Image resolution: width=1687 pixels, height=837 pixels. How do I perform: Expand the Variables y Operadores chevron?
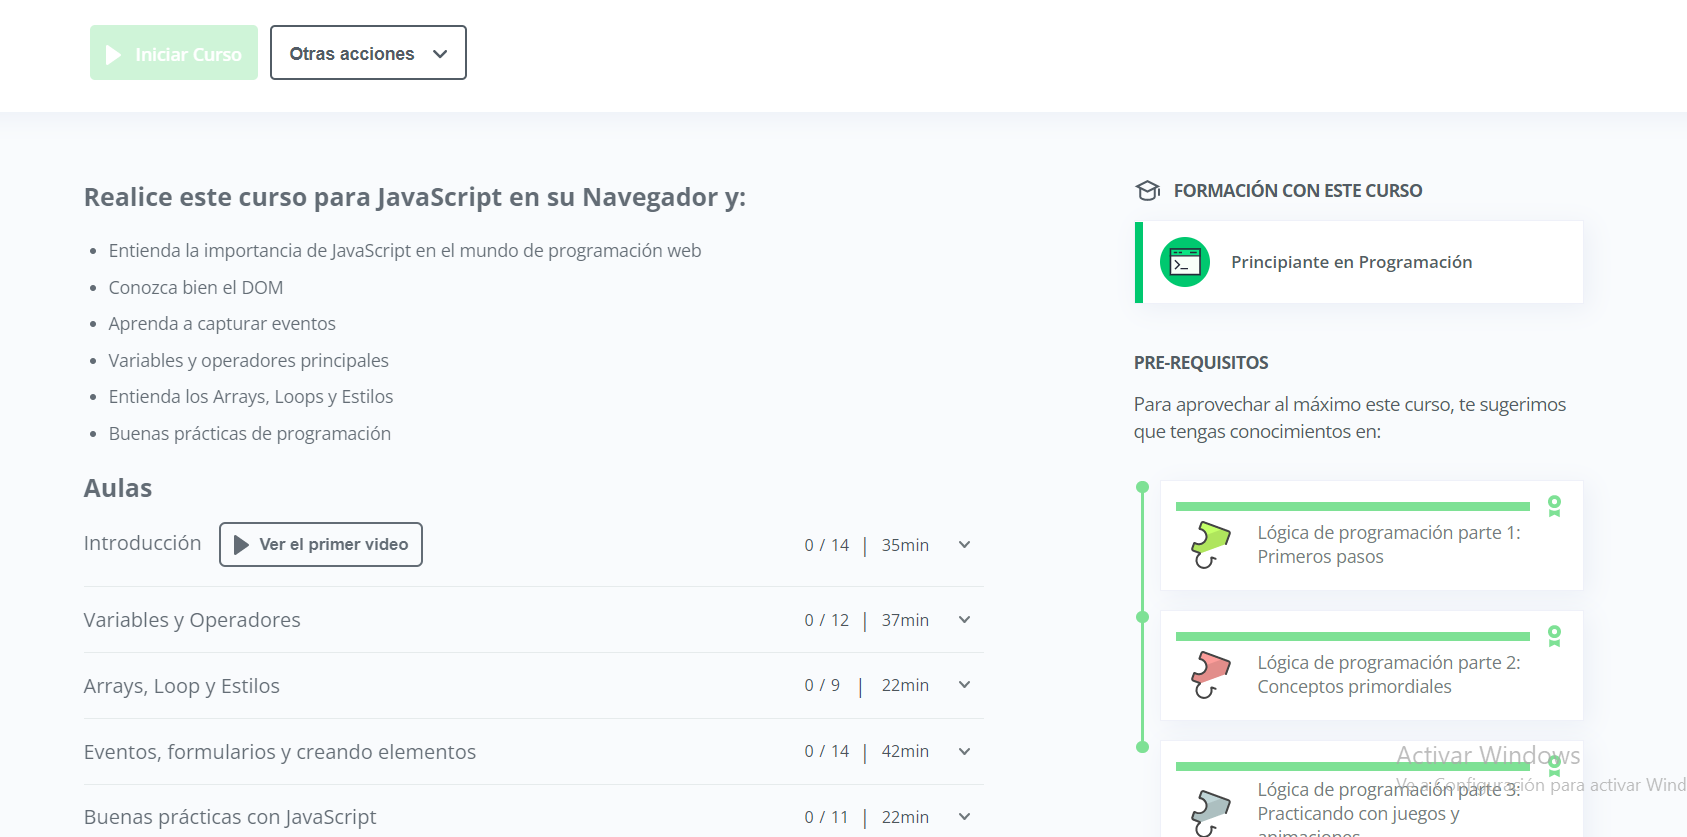(x=965, y=620)
